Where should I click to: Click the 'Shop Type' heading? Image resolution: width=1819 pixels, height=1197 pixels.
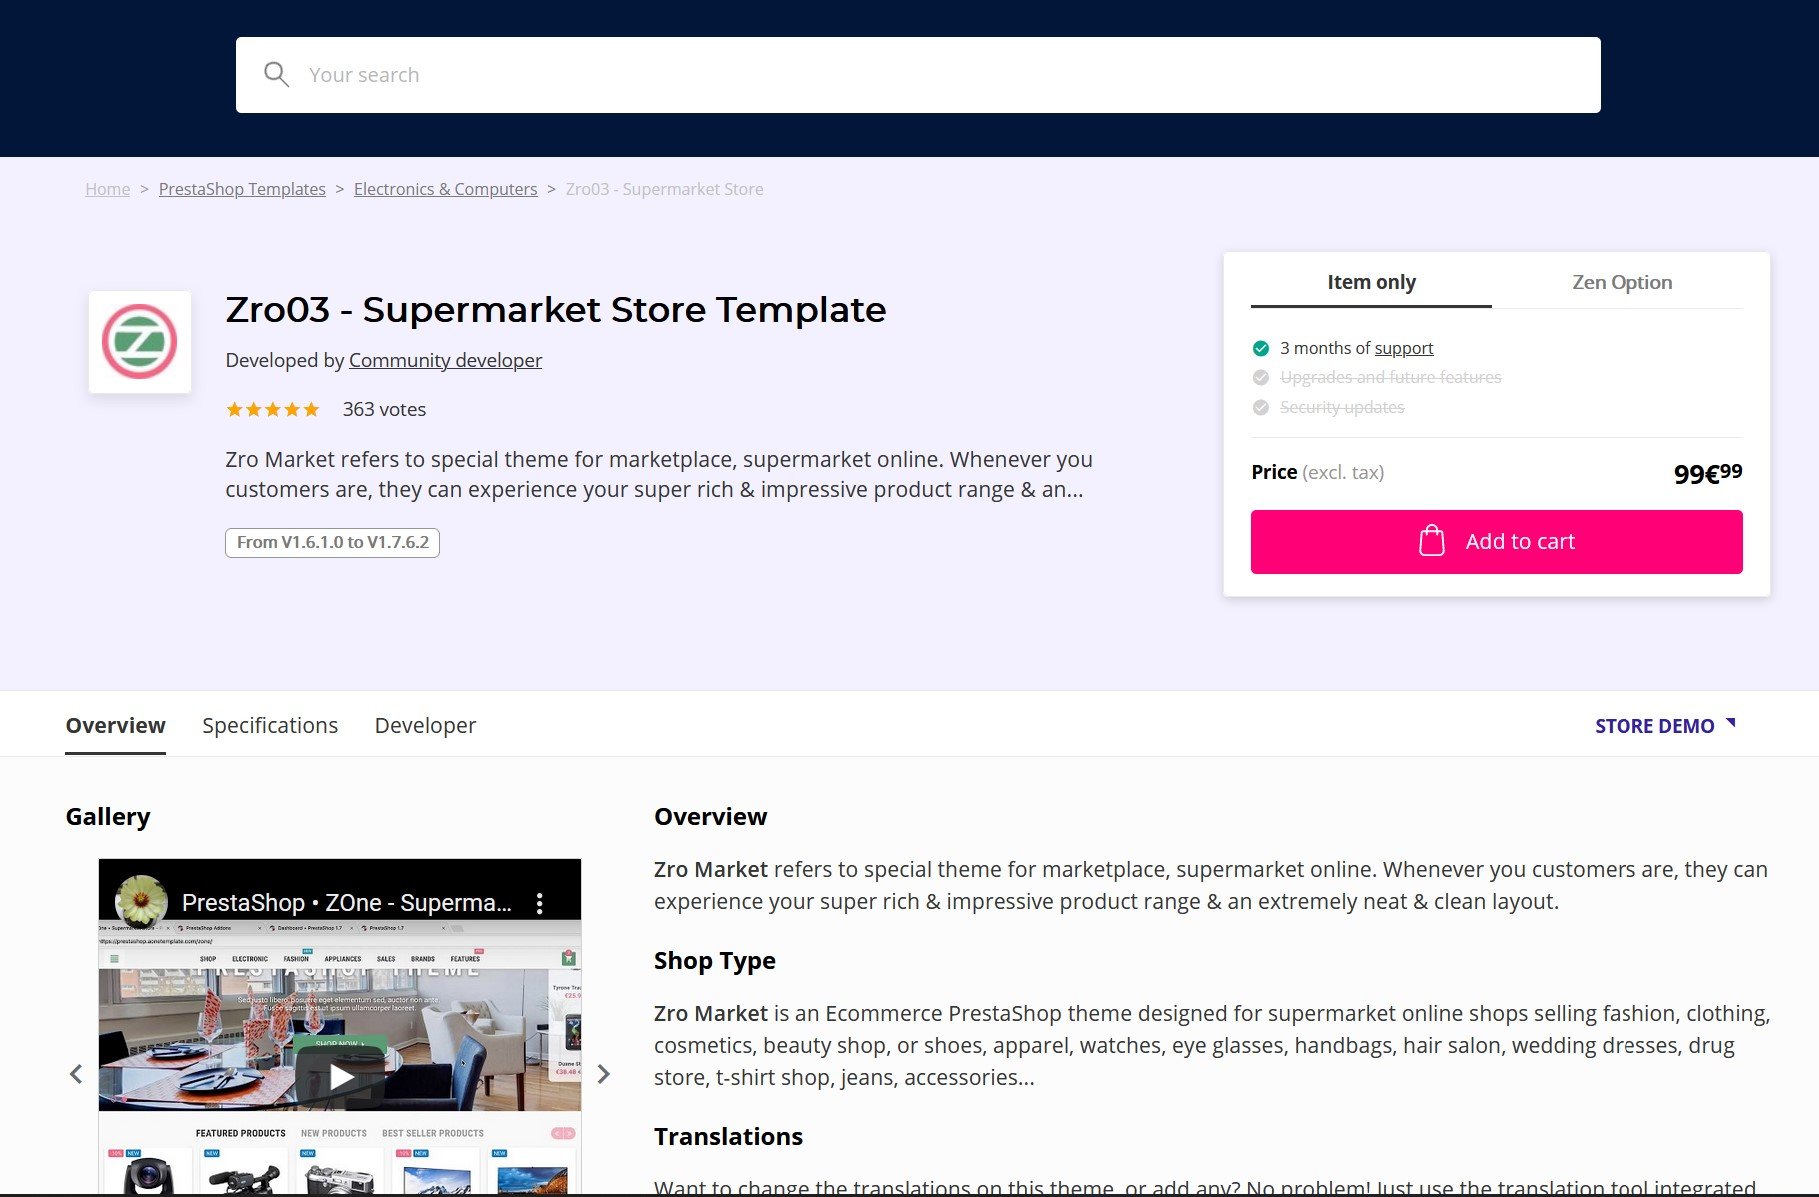click(714, 961)
